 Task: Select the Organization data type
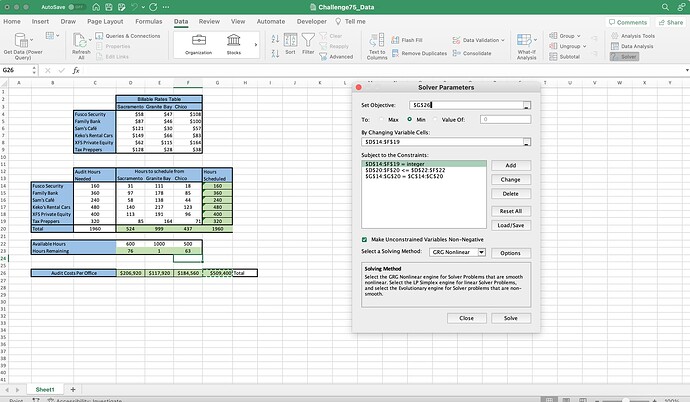(x=198, y=44)
